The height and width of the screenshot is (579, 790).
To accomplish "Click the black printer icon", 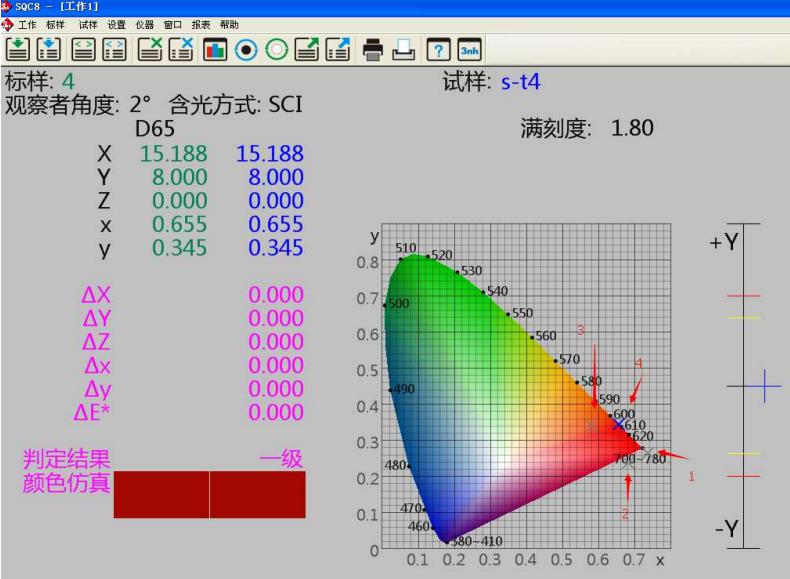I will (373, 49).
